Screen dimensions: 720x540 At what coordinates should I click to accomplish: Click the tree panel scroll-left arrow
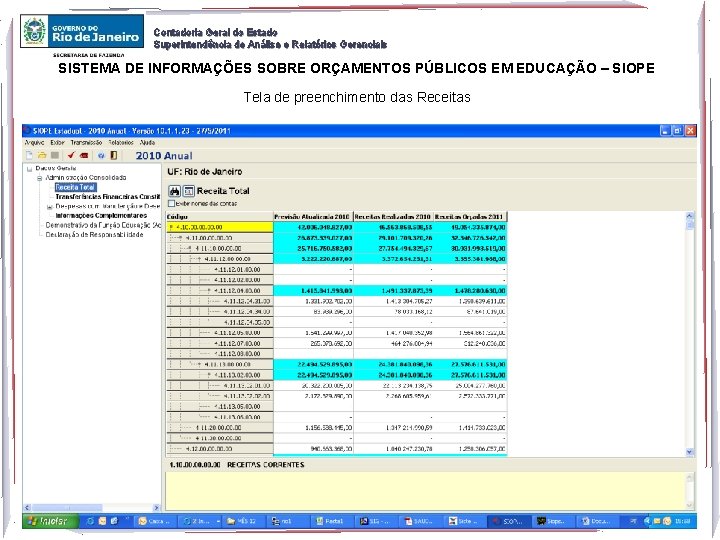tap(27, 508)
